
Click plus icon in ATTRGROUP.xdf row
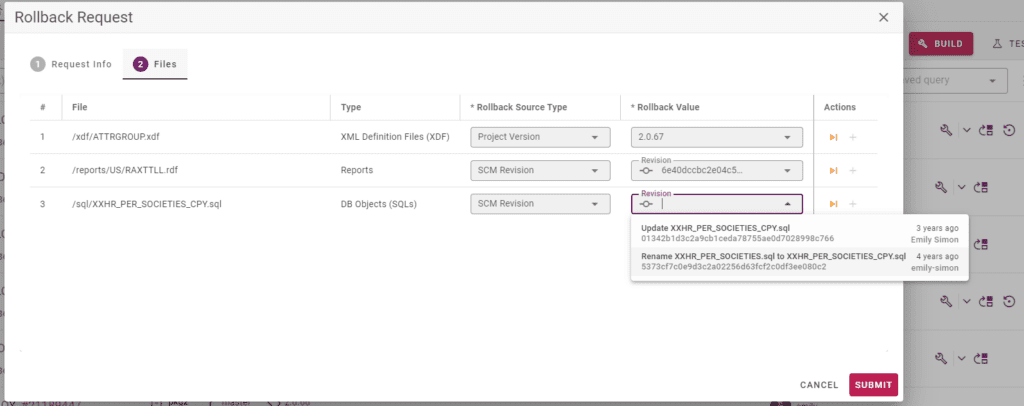(852, 137)
